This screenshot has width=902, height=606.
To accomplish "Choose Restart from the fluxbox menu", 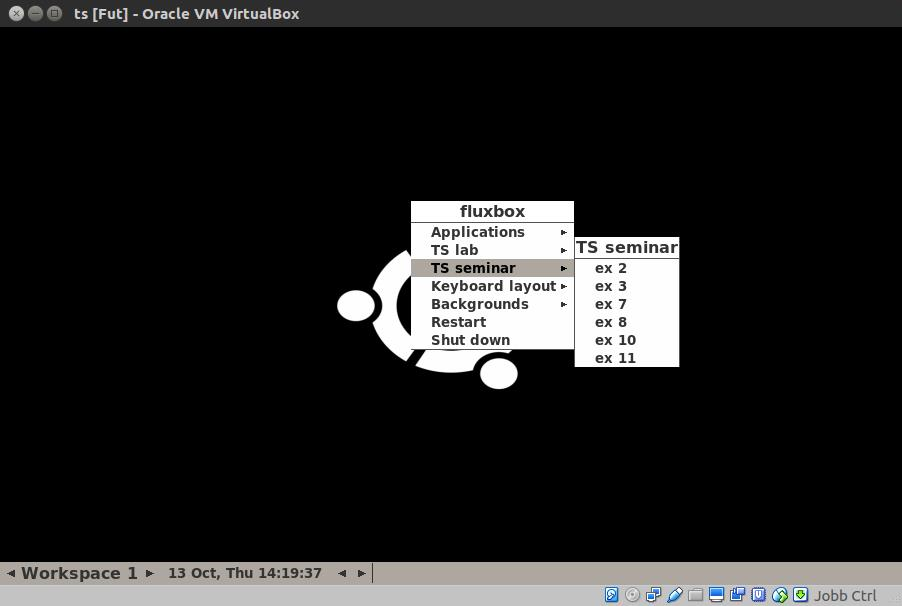I will coord(492,322).
